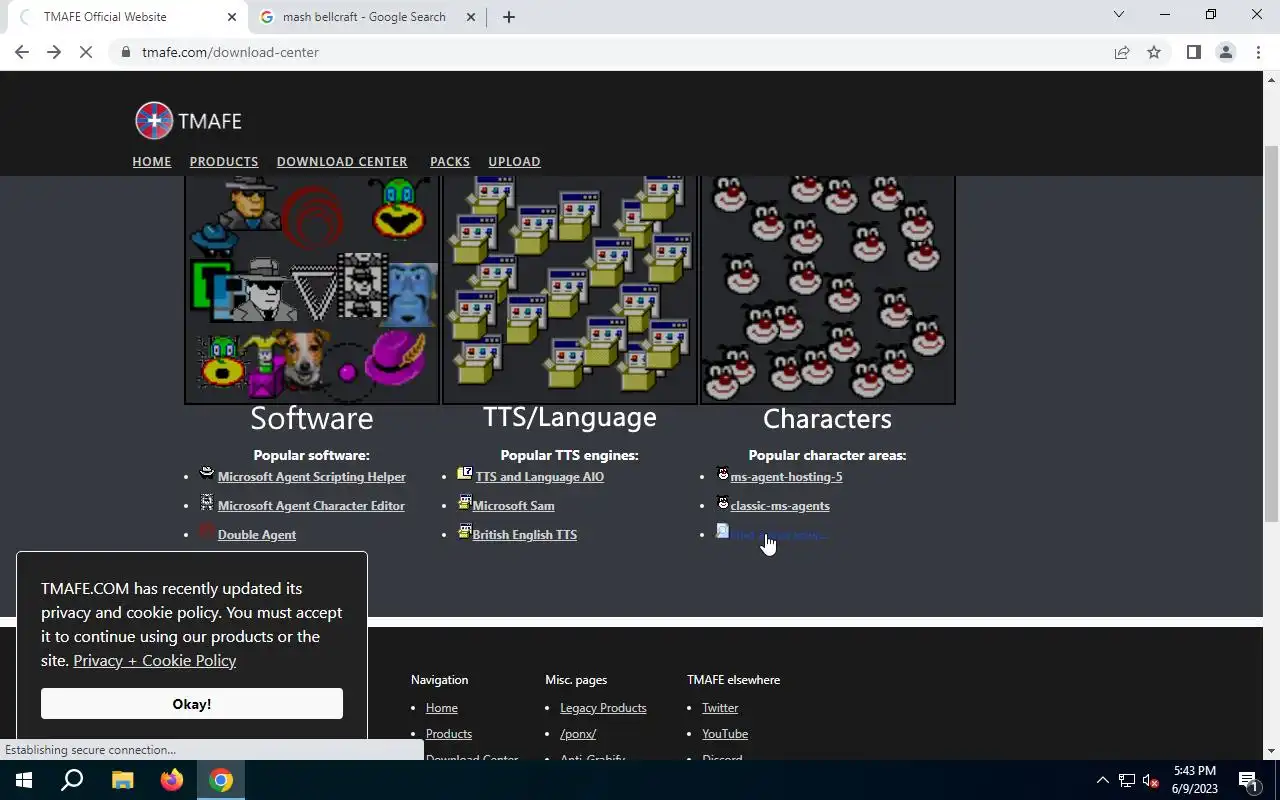Open the British English TTS link
Viewport: 1280px width, 800px height.
click(x=525, y=535)
